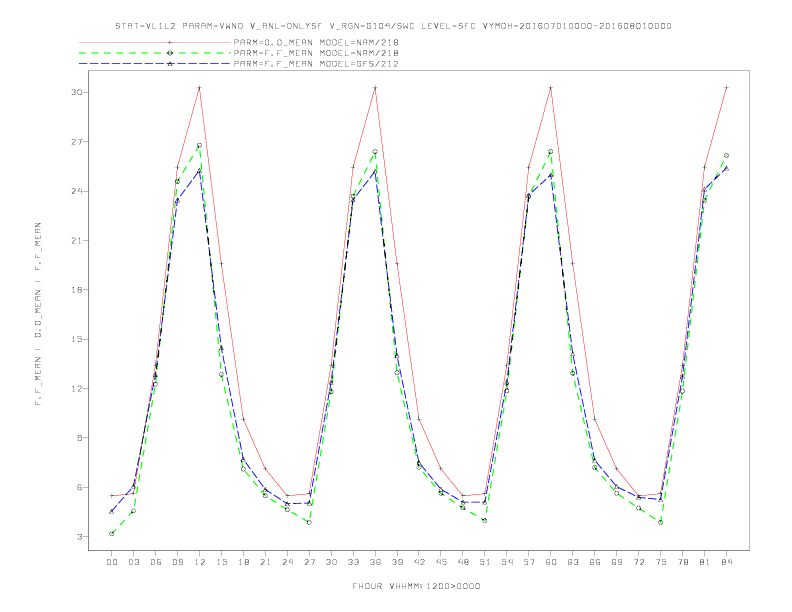Select the green dashed line legend sample
This screenshot has height=612, width=792.
155,53
